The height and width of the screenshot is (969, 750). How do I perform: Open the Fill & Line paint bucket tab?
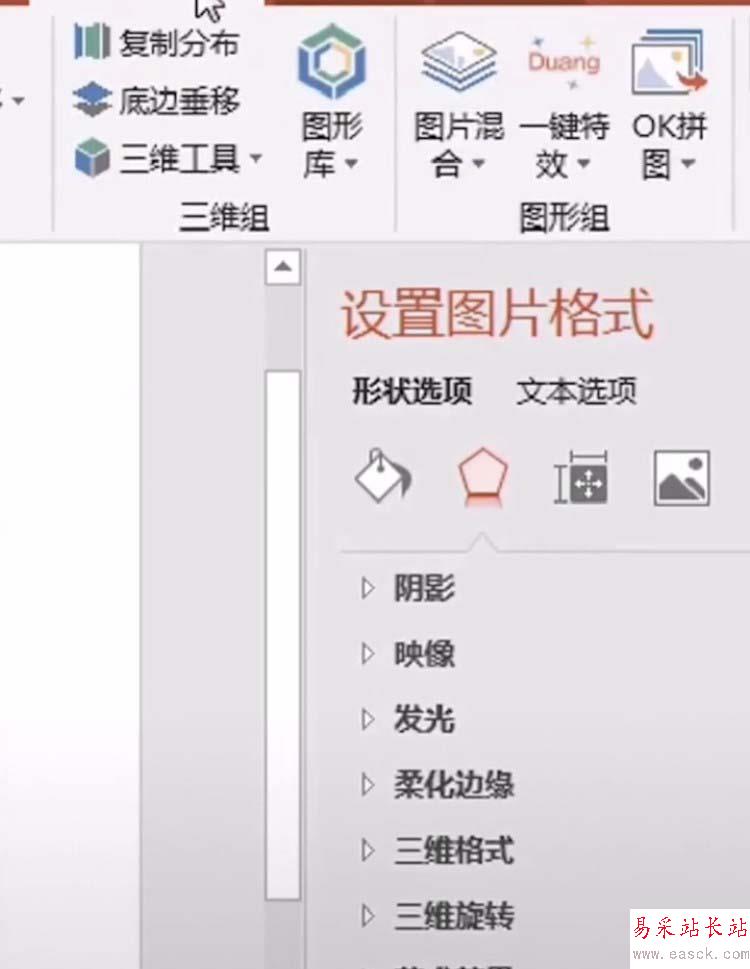coord(383,476)
